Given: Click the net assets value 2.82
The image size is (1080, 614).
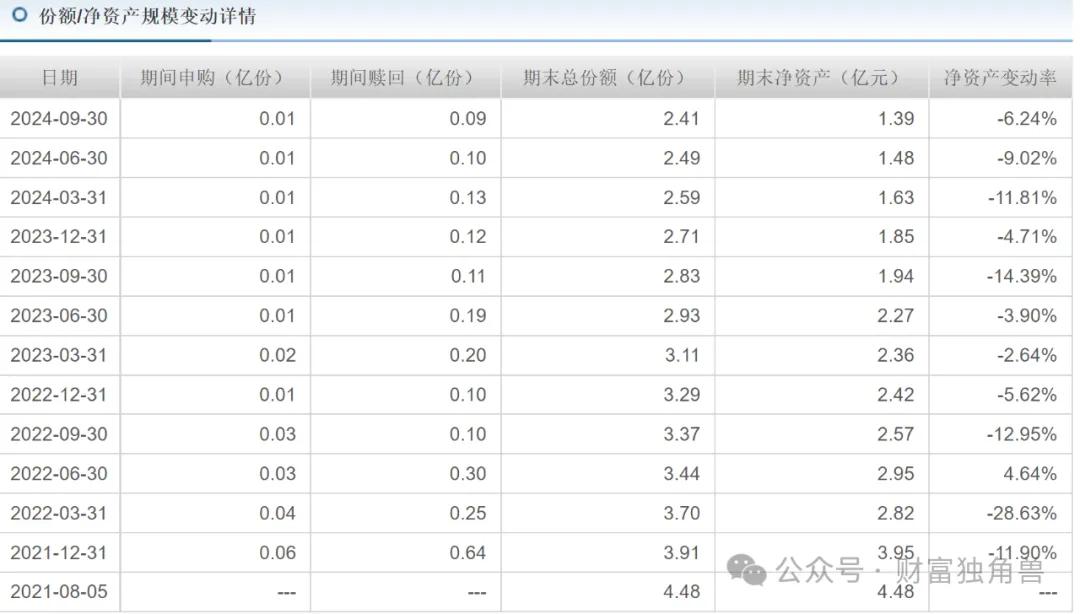Looking at the screenshot, I should (x=896, y=513).
